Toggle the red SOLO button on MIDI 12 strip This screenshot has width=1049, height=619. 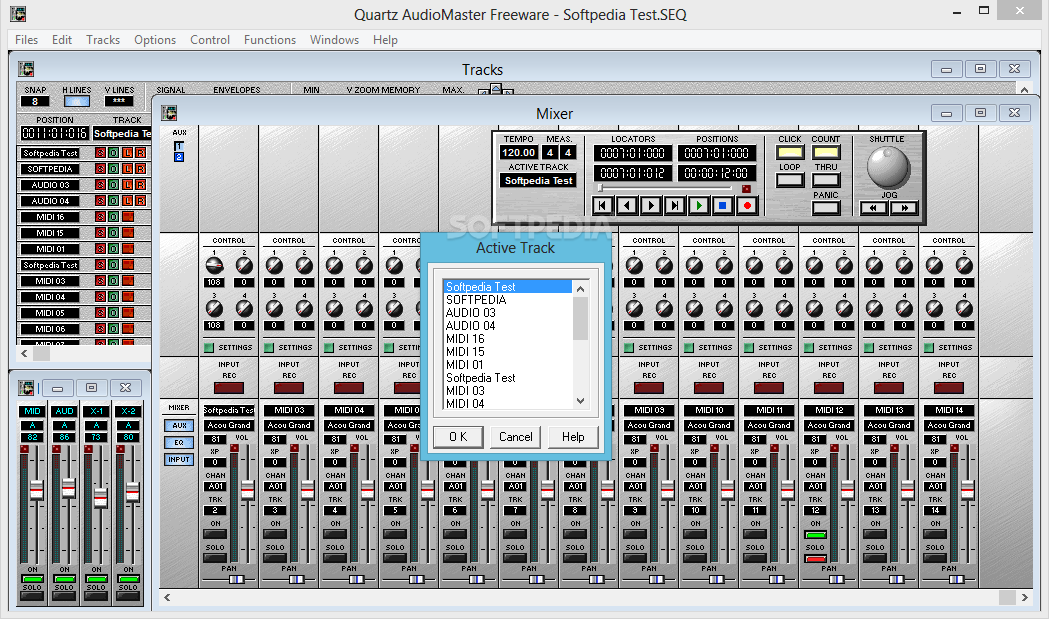816,558
